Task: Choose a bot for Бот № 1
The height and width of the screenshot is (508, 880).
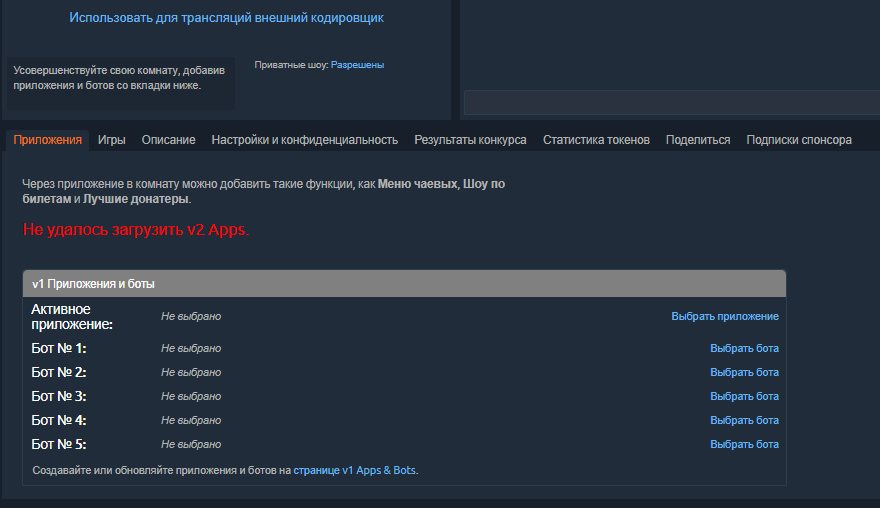Action: [x=744, y=349]
